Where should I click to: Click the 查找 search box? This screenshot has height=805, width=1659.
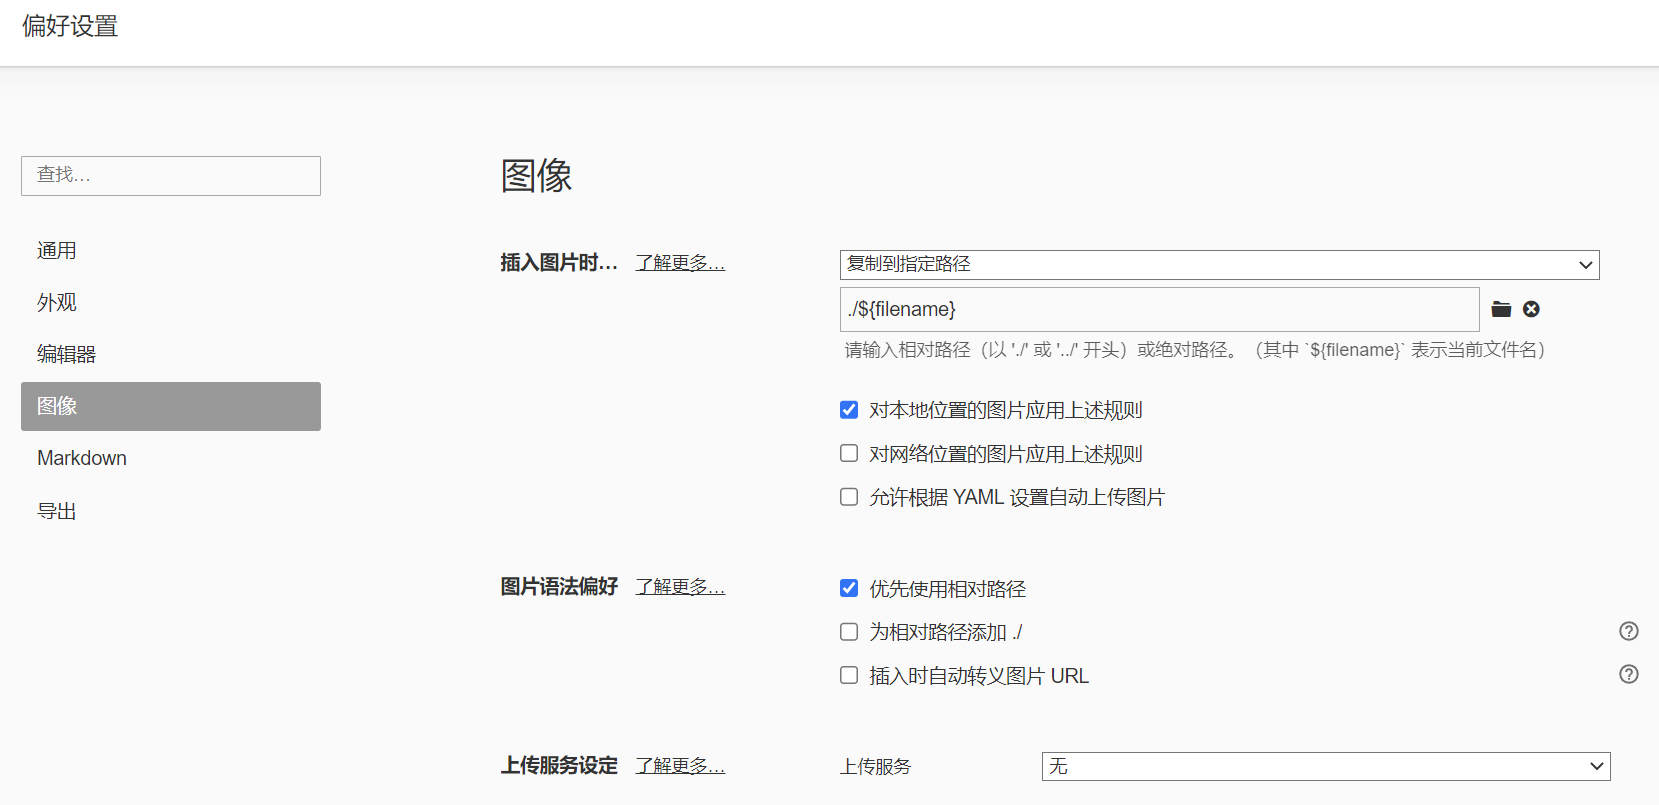tap(171, 176)
